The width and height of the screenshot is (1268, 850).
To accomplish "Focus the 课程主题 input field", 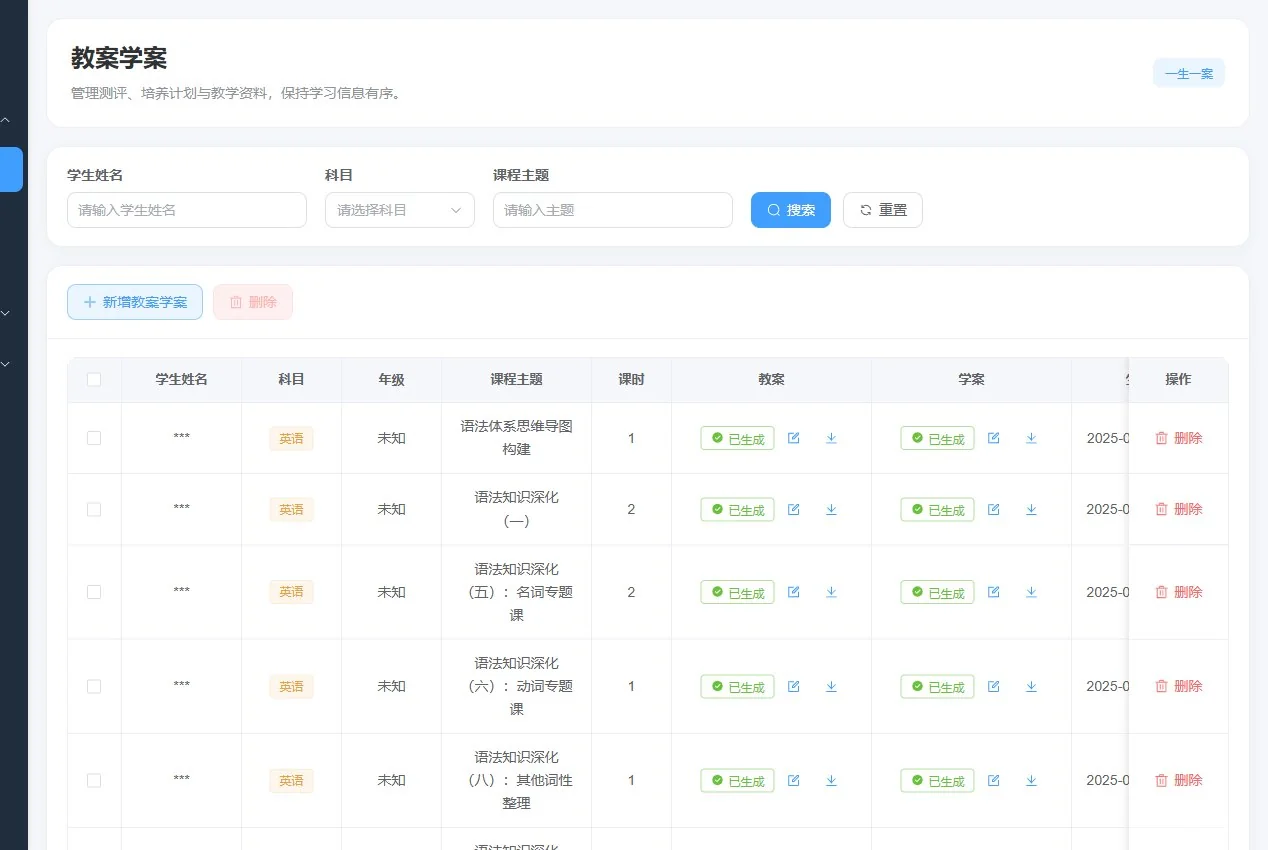I will click(x=613, y=210).
